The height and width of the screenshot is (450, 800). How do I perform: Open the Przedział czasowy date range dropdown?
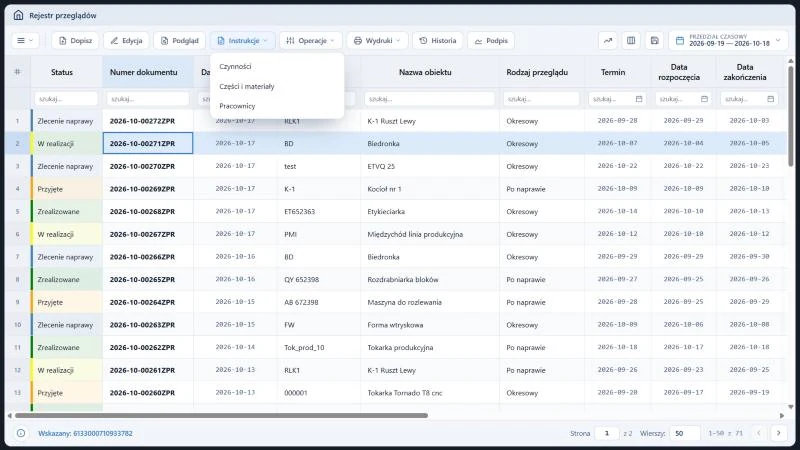(728, 40)
